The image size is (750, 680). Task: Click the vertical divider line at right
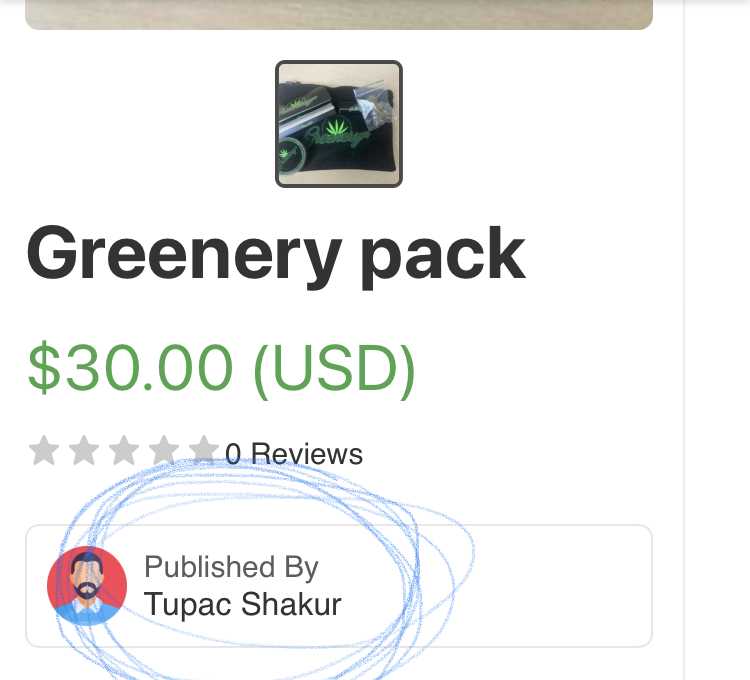pos(684,340)
